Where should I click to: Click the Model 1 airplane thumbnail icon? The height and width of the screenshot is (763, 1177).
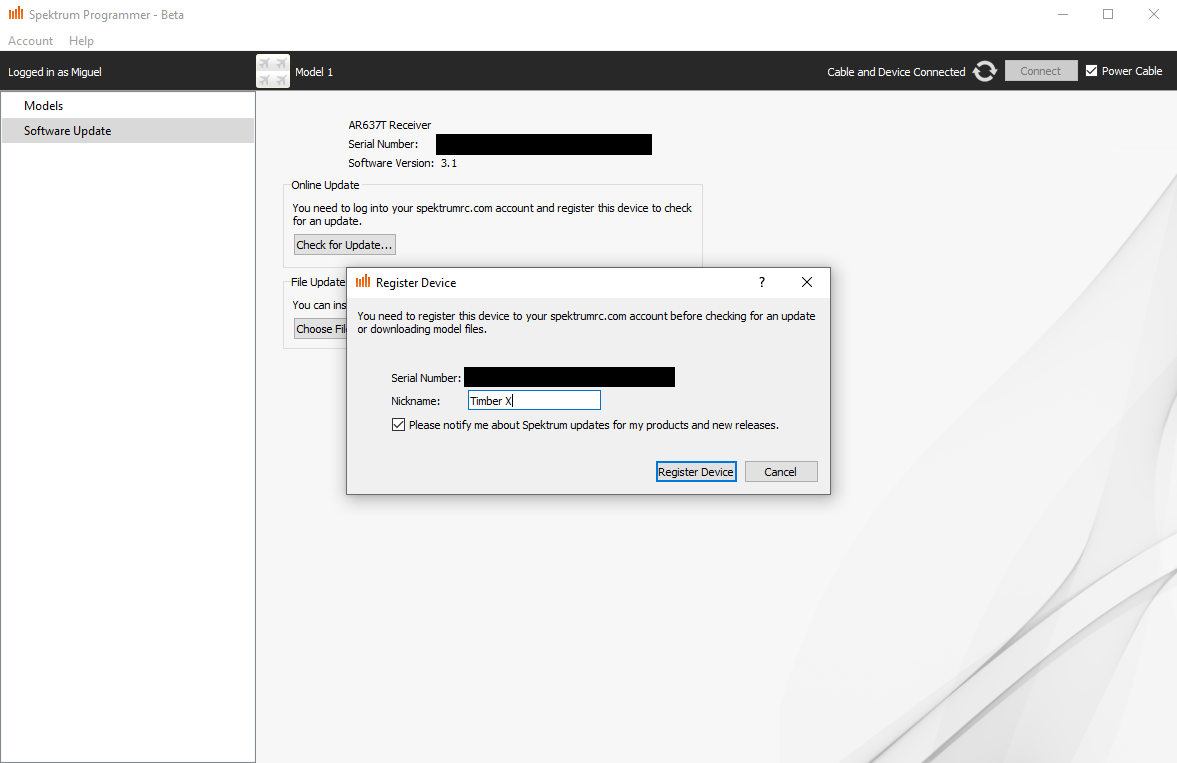pos(273,71)
